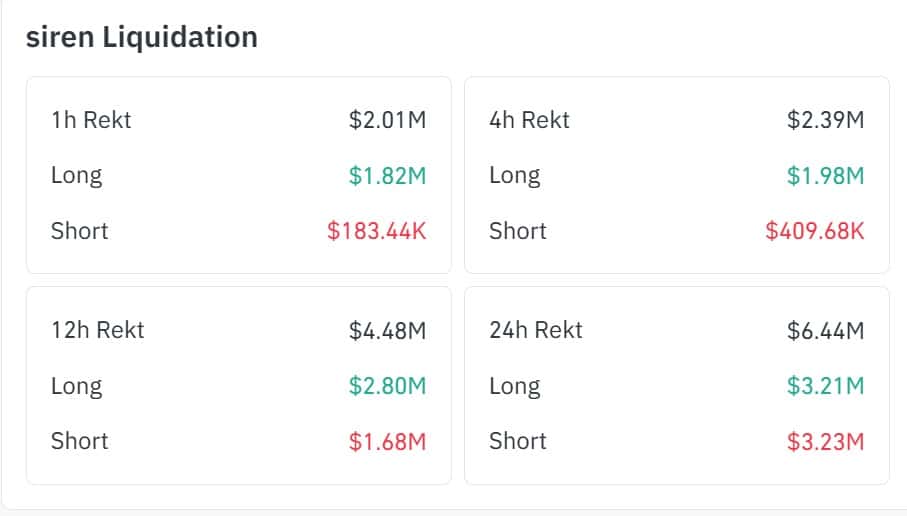Click the Long label in the 1h card

coord(76,176)
